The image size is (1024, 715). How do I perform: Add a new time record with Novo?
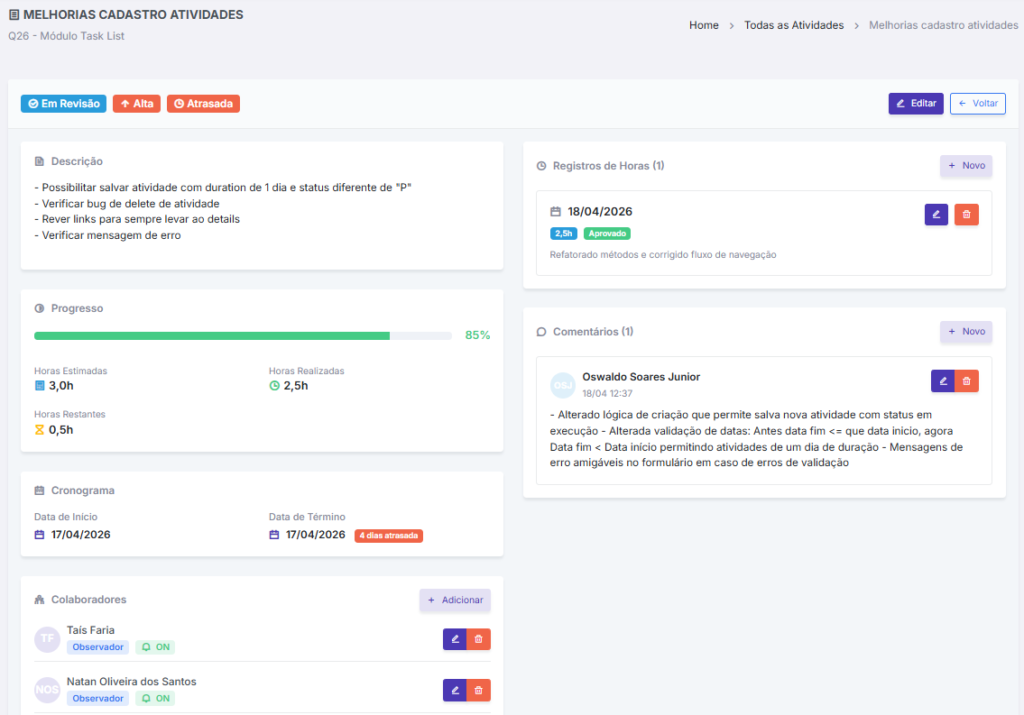click(x=965, y=165)
